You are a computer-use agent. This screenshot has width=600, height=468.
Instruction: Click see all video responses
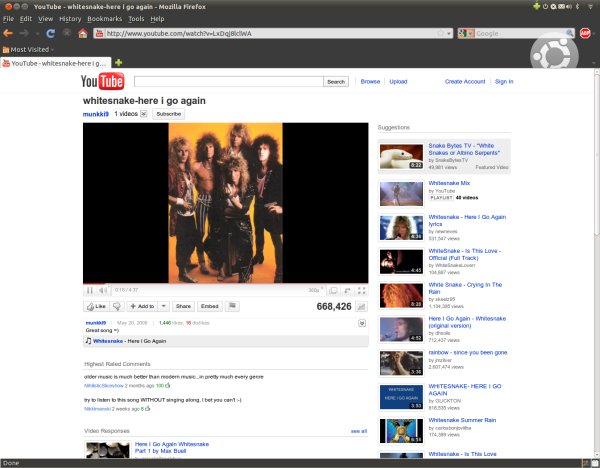pos(359,431)
